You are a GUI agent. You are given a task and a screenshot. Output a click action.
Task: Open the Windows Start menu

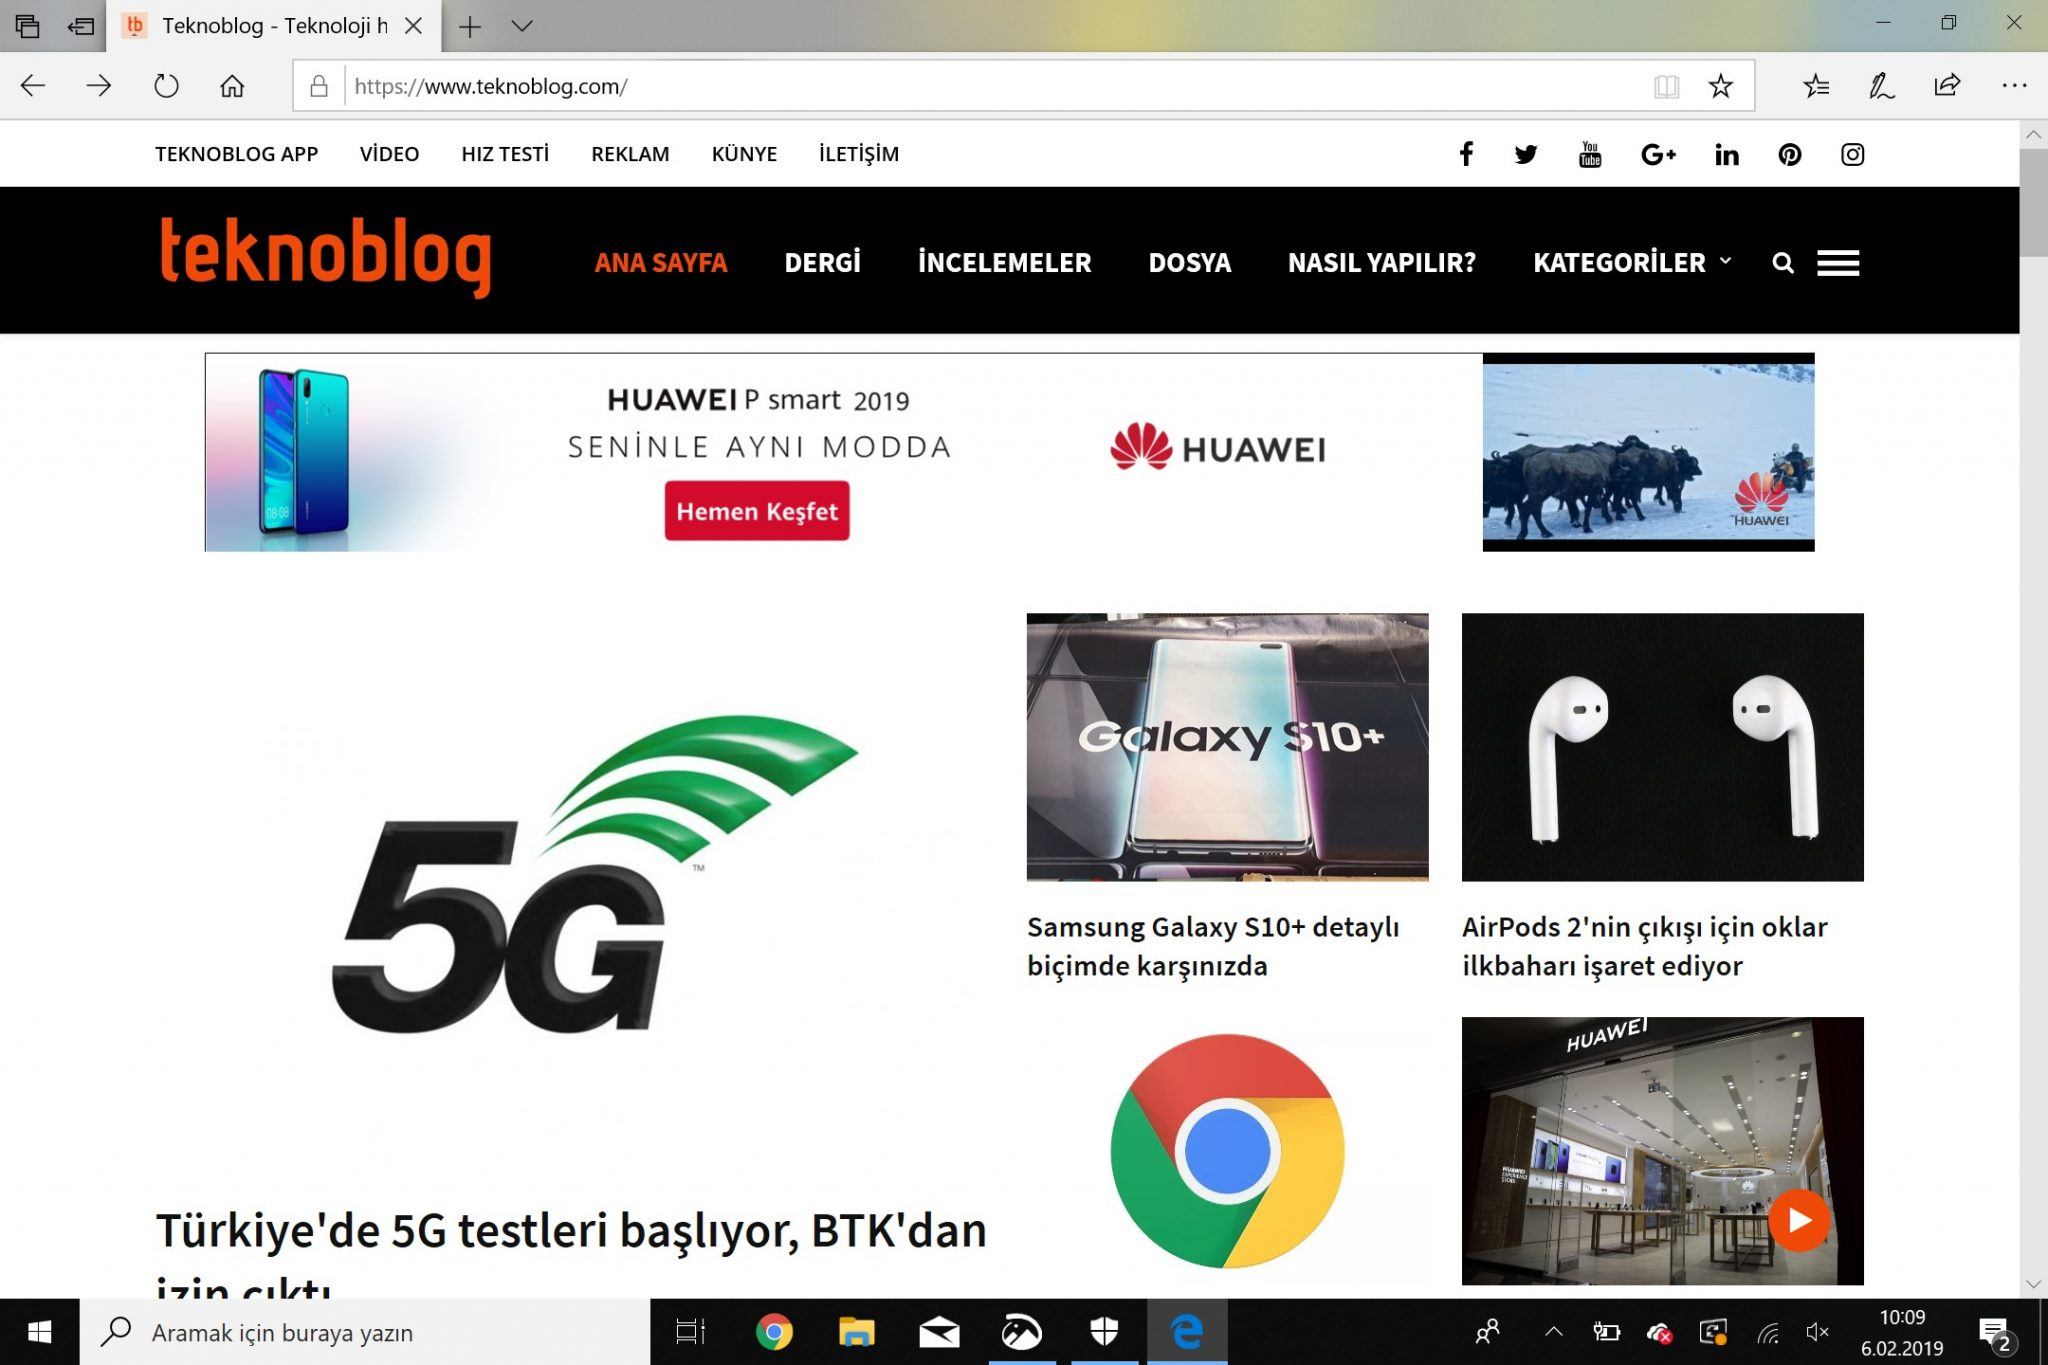40,1332
